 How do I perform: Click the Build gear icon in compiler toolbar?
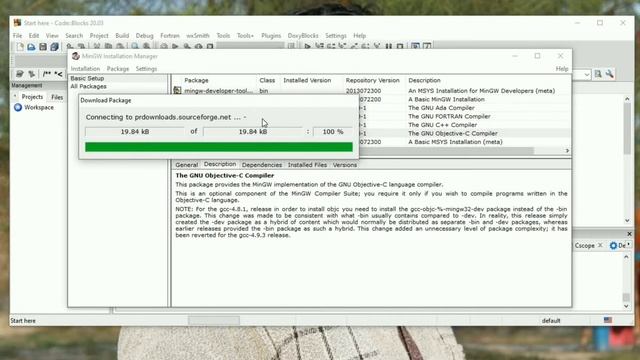tap(164, 47)
